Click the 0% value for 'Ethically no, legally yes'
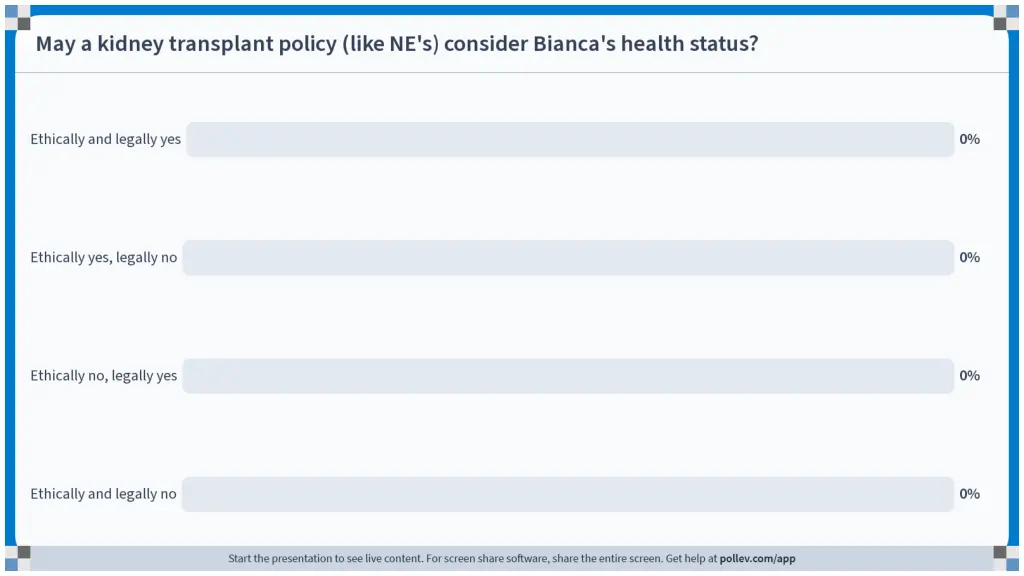Screen dimensions: 1024x576 pos(969,376)
